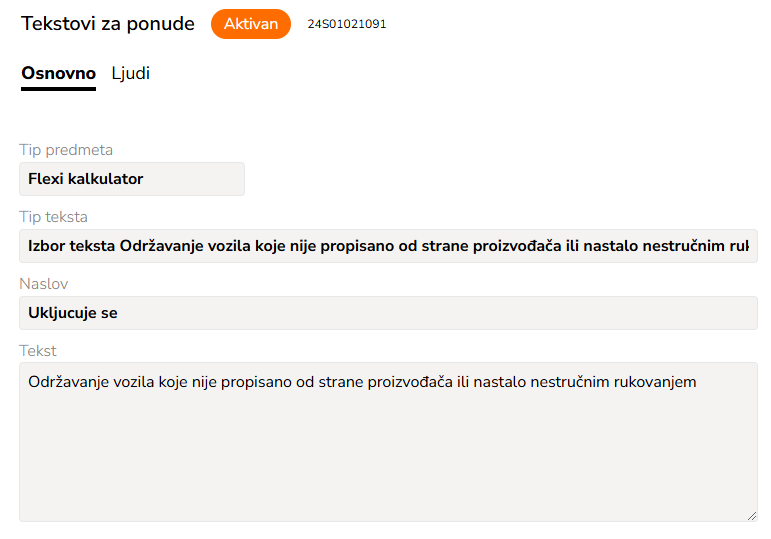Click the Naslov field containing Ukljucuje se

point(388,313)
